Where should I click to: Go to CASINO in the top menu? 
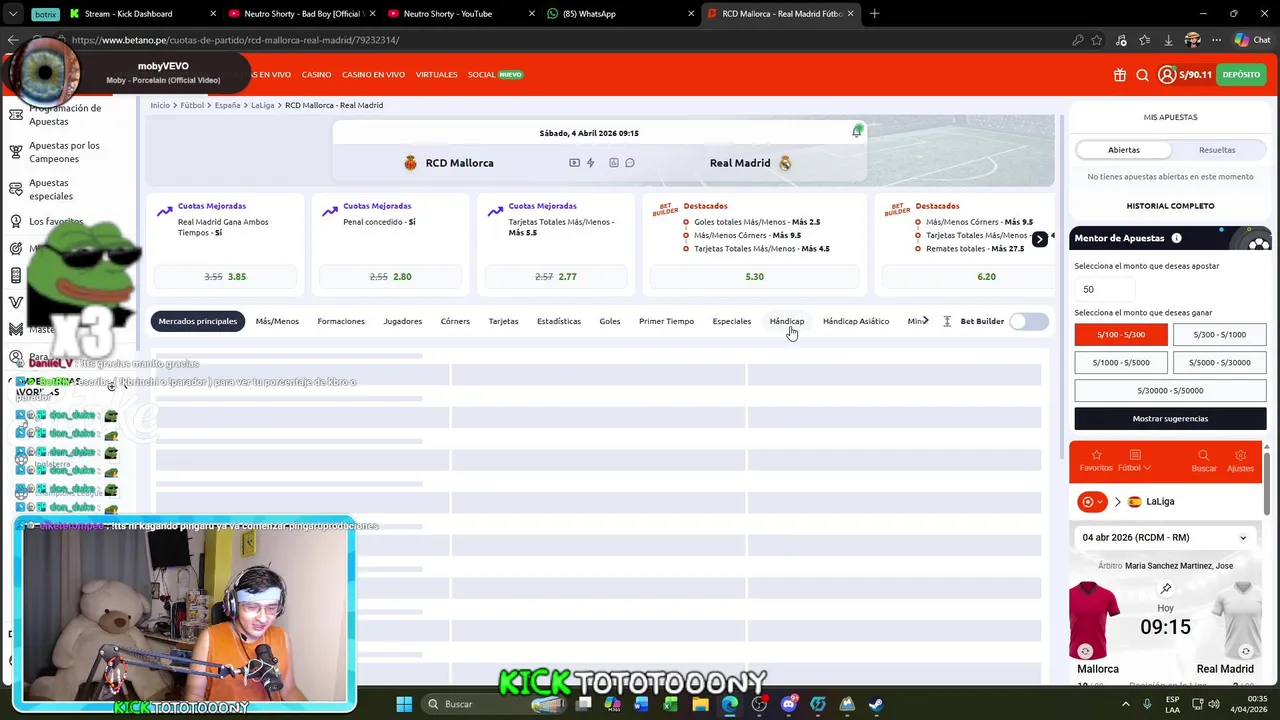pos(316,75)
